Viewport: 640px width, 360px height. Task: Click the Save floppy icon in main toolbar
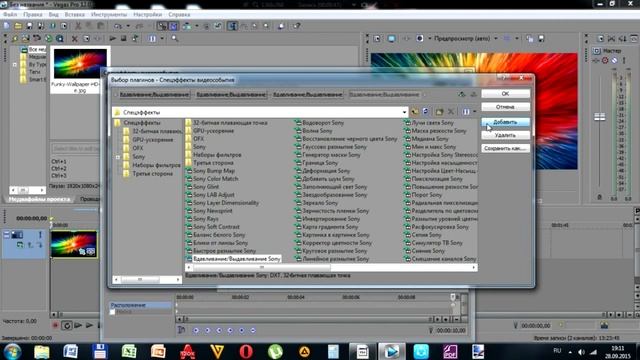point(29,26)
